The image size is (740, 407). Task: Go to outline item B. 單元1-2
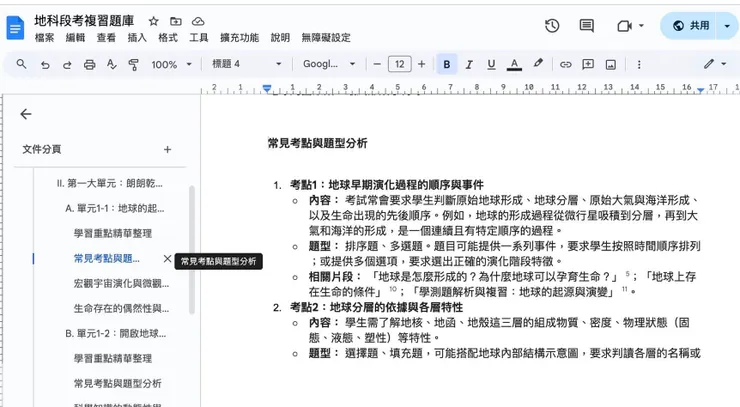(116, 333)
